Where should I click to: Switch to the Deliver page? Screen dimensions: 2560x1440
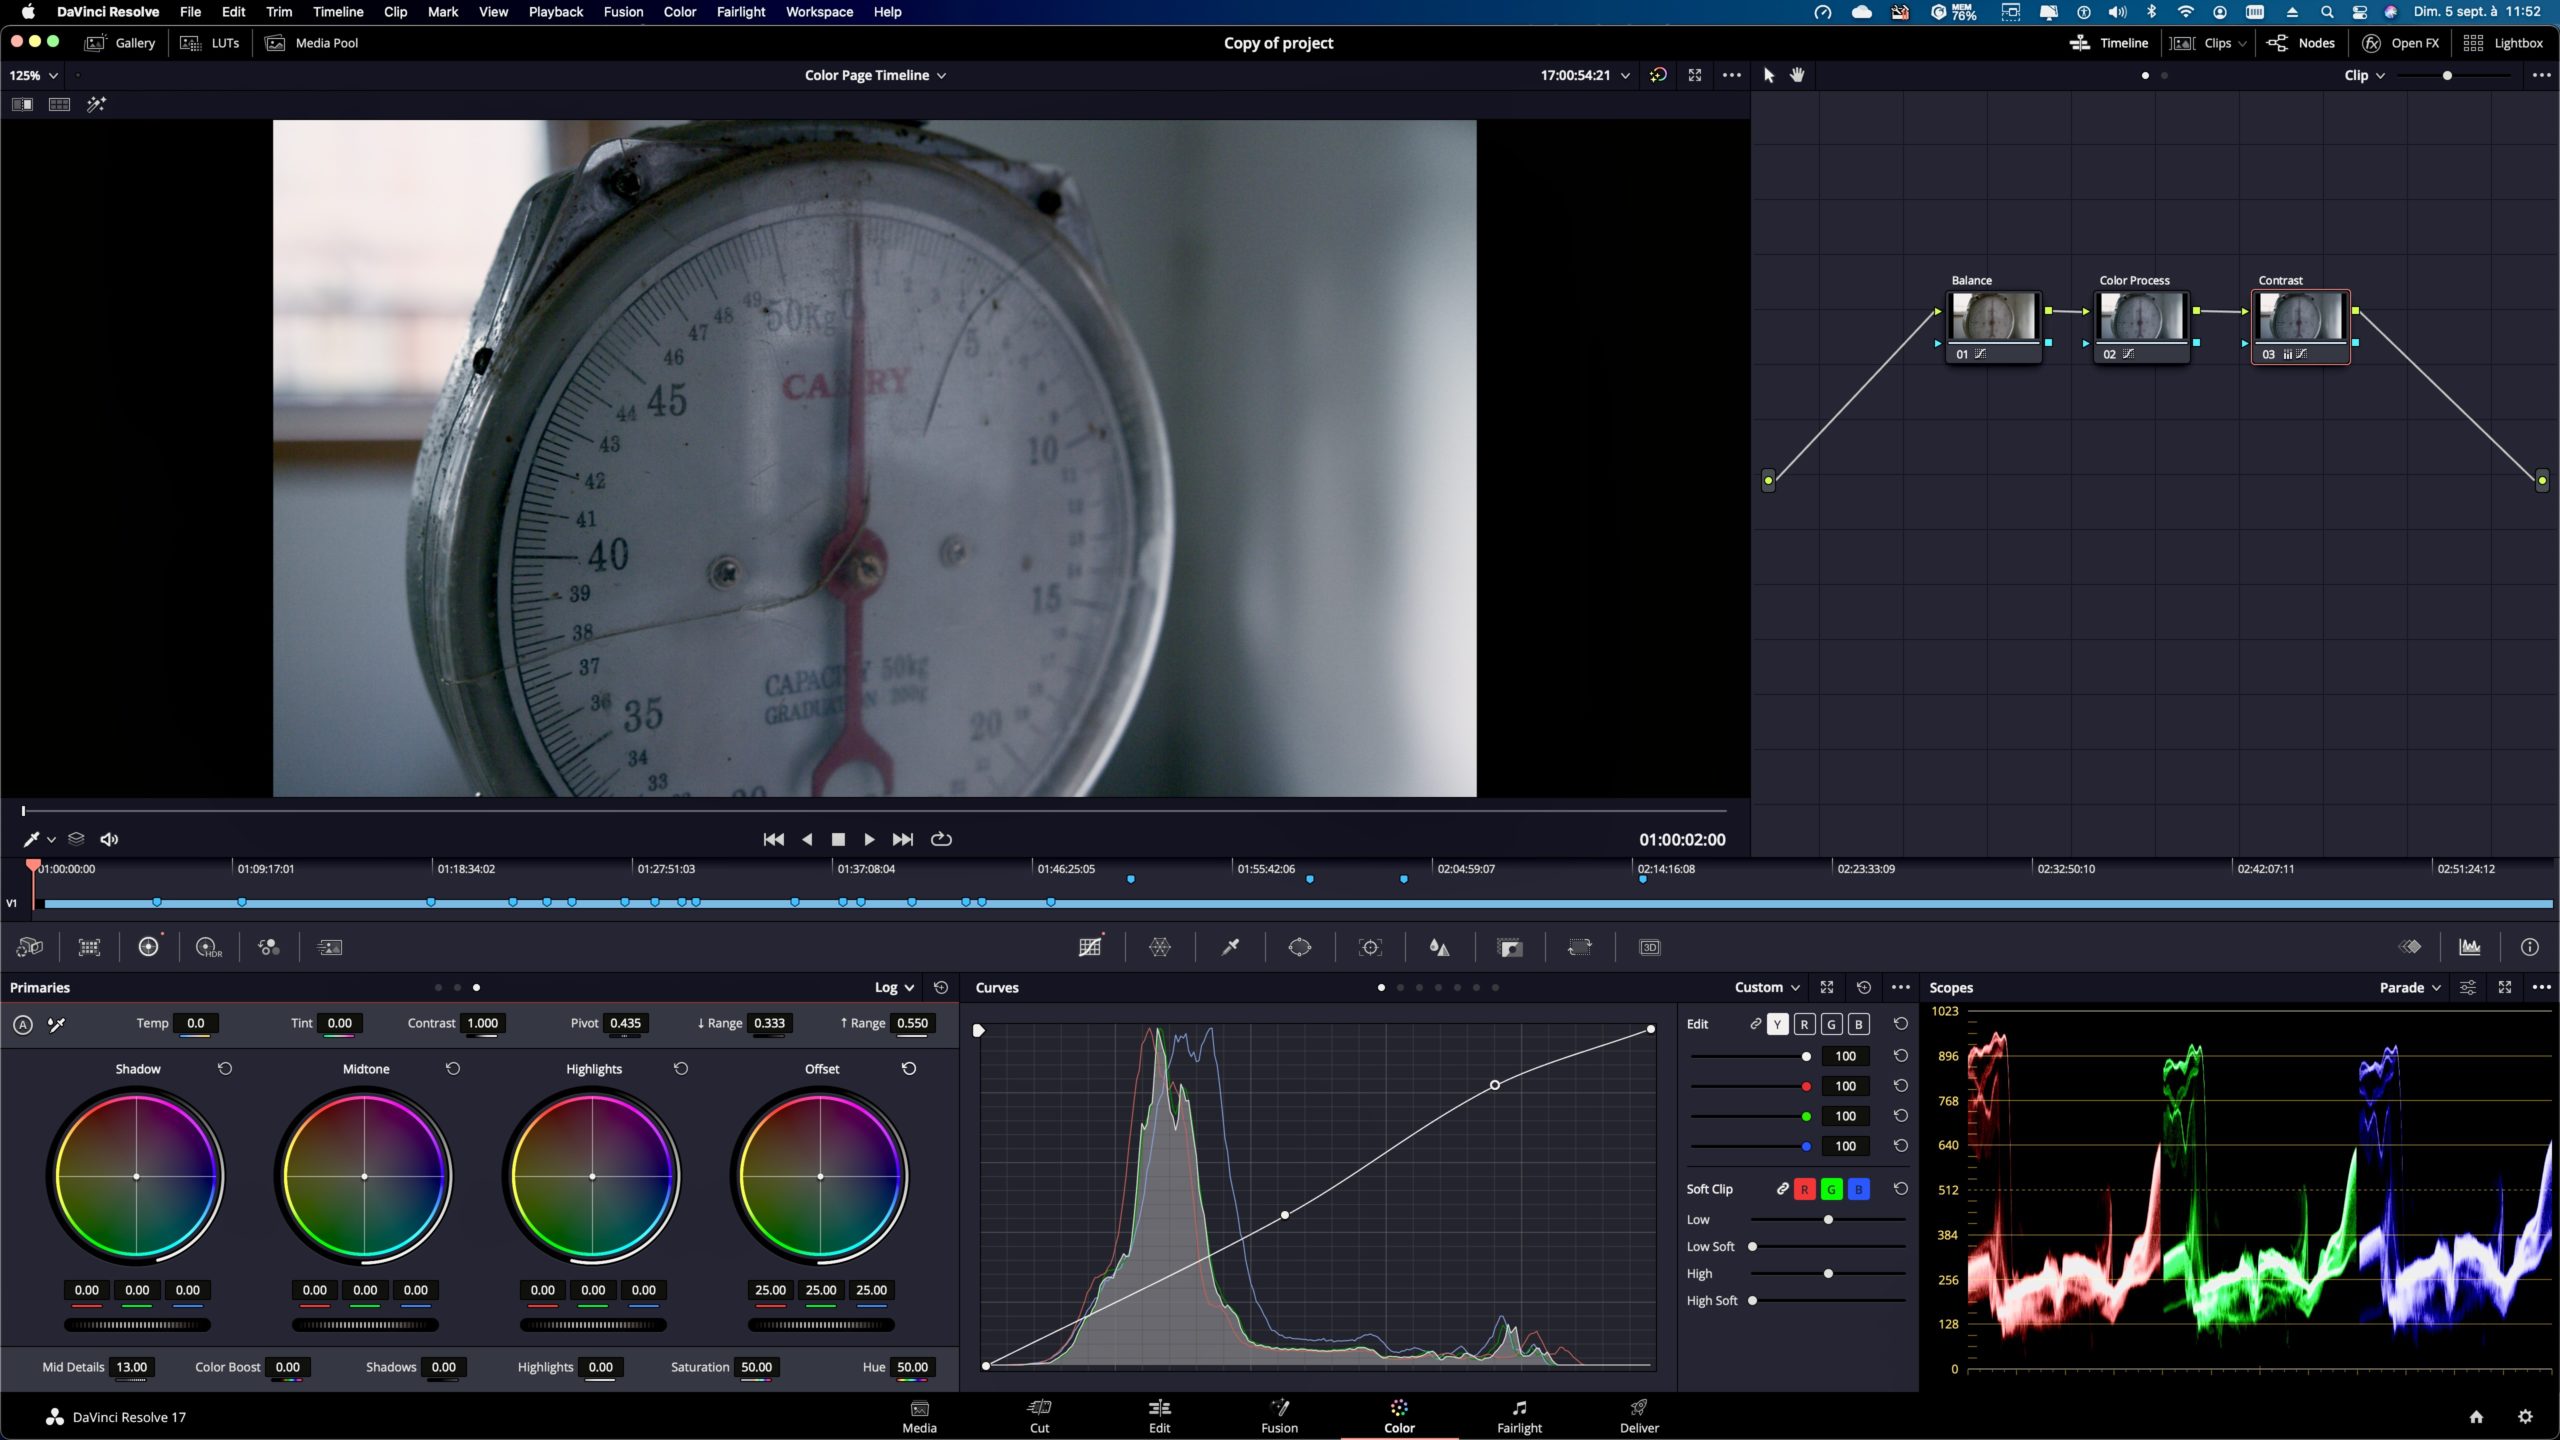click(x=1638, y=1416)
